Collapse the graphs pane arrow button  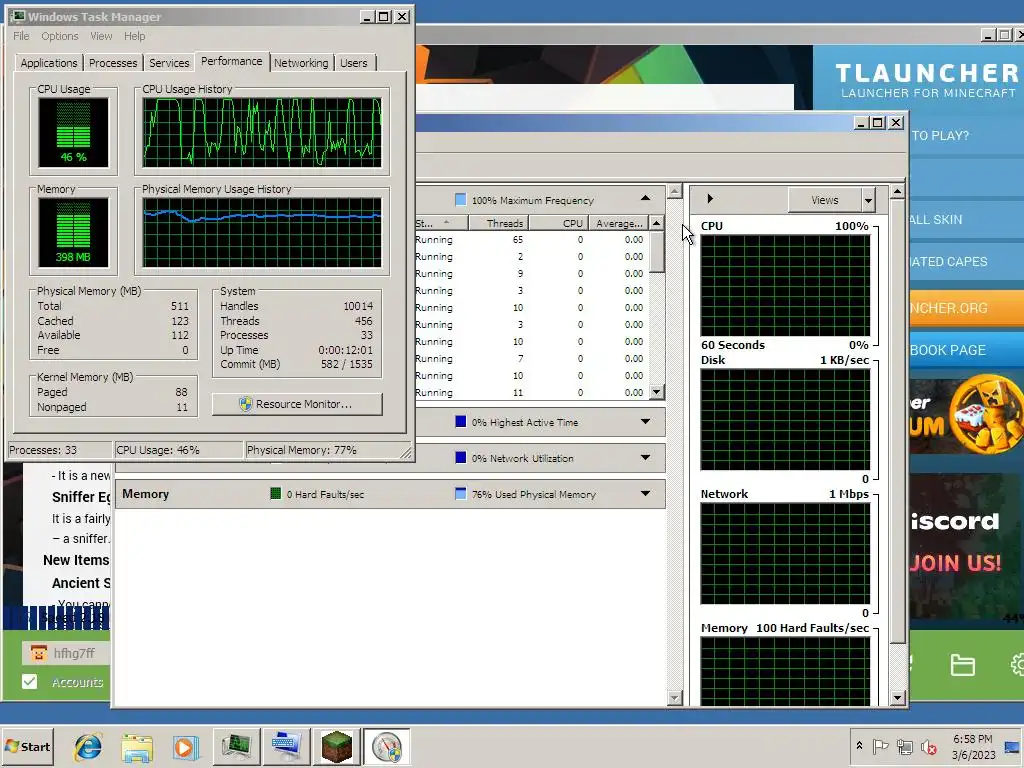click(710, 199)
